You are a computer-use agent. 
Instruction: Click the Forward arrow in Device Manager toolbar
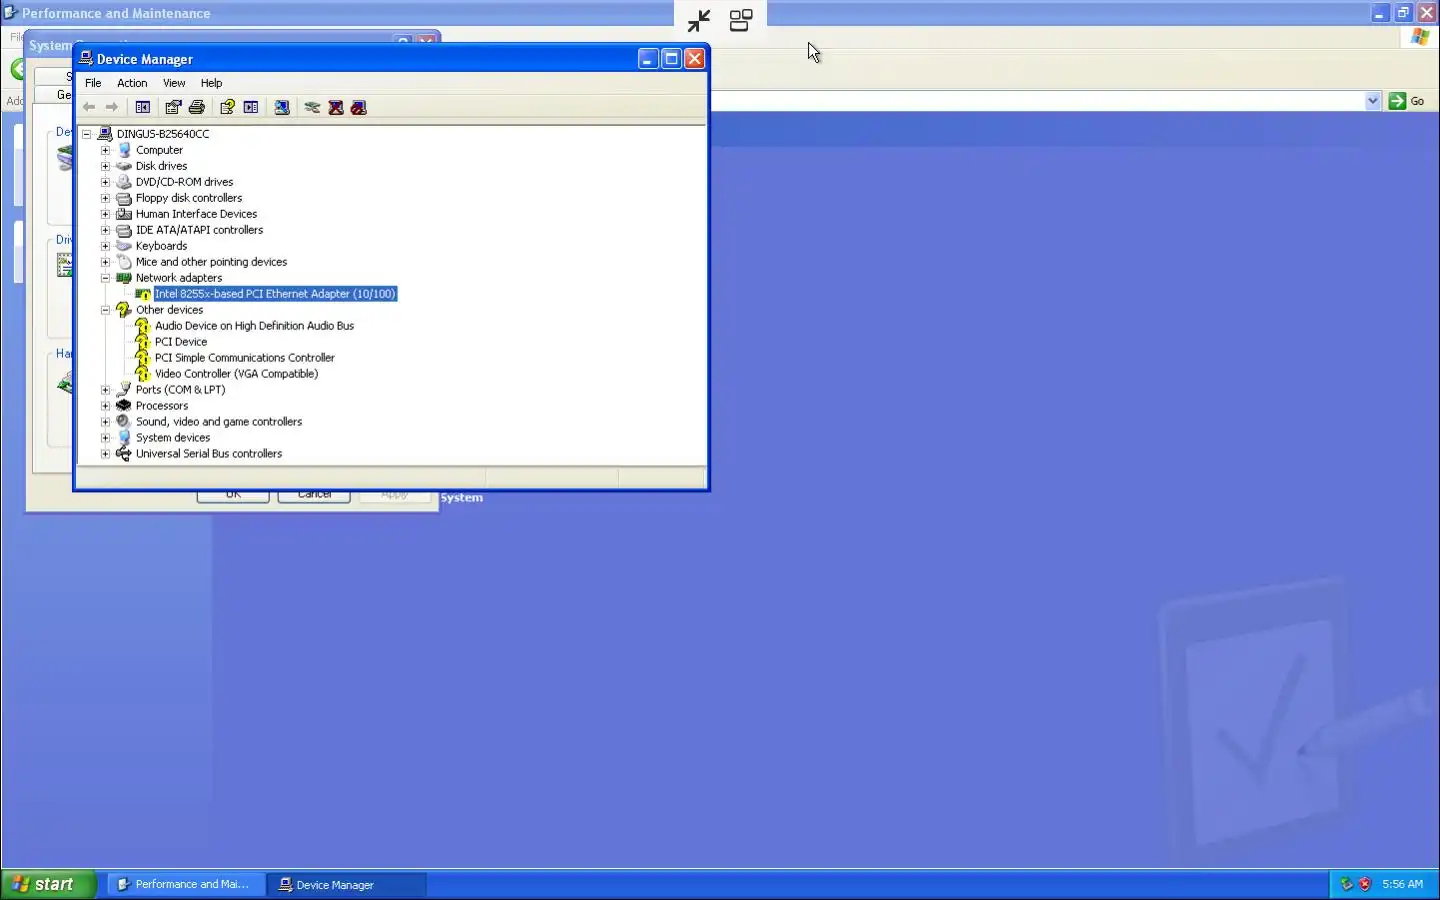[112, 107]
